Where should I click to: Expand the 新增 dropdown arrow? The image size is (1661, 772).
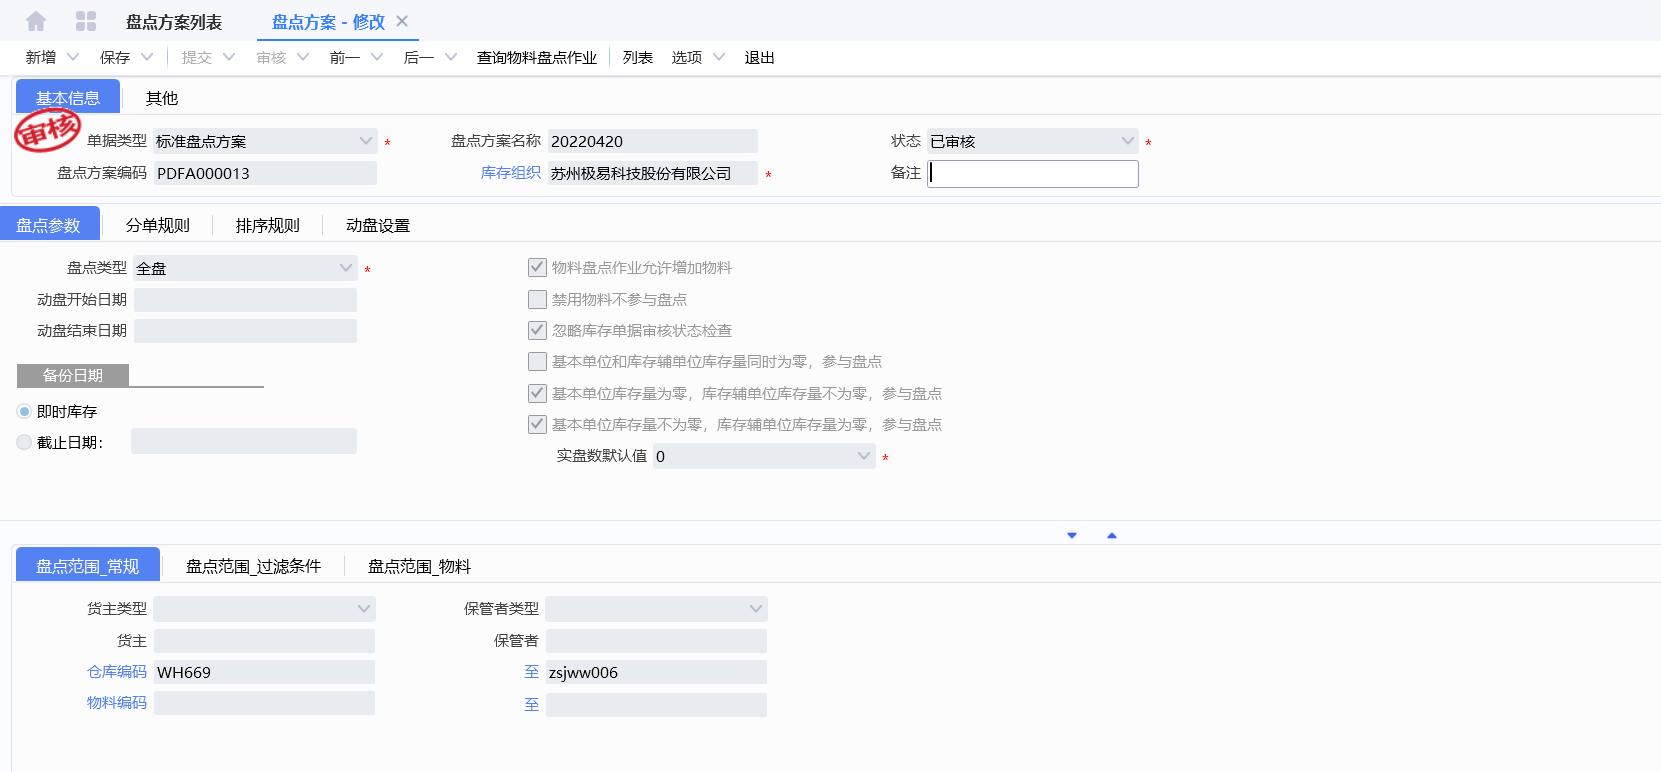[73, 57]
